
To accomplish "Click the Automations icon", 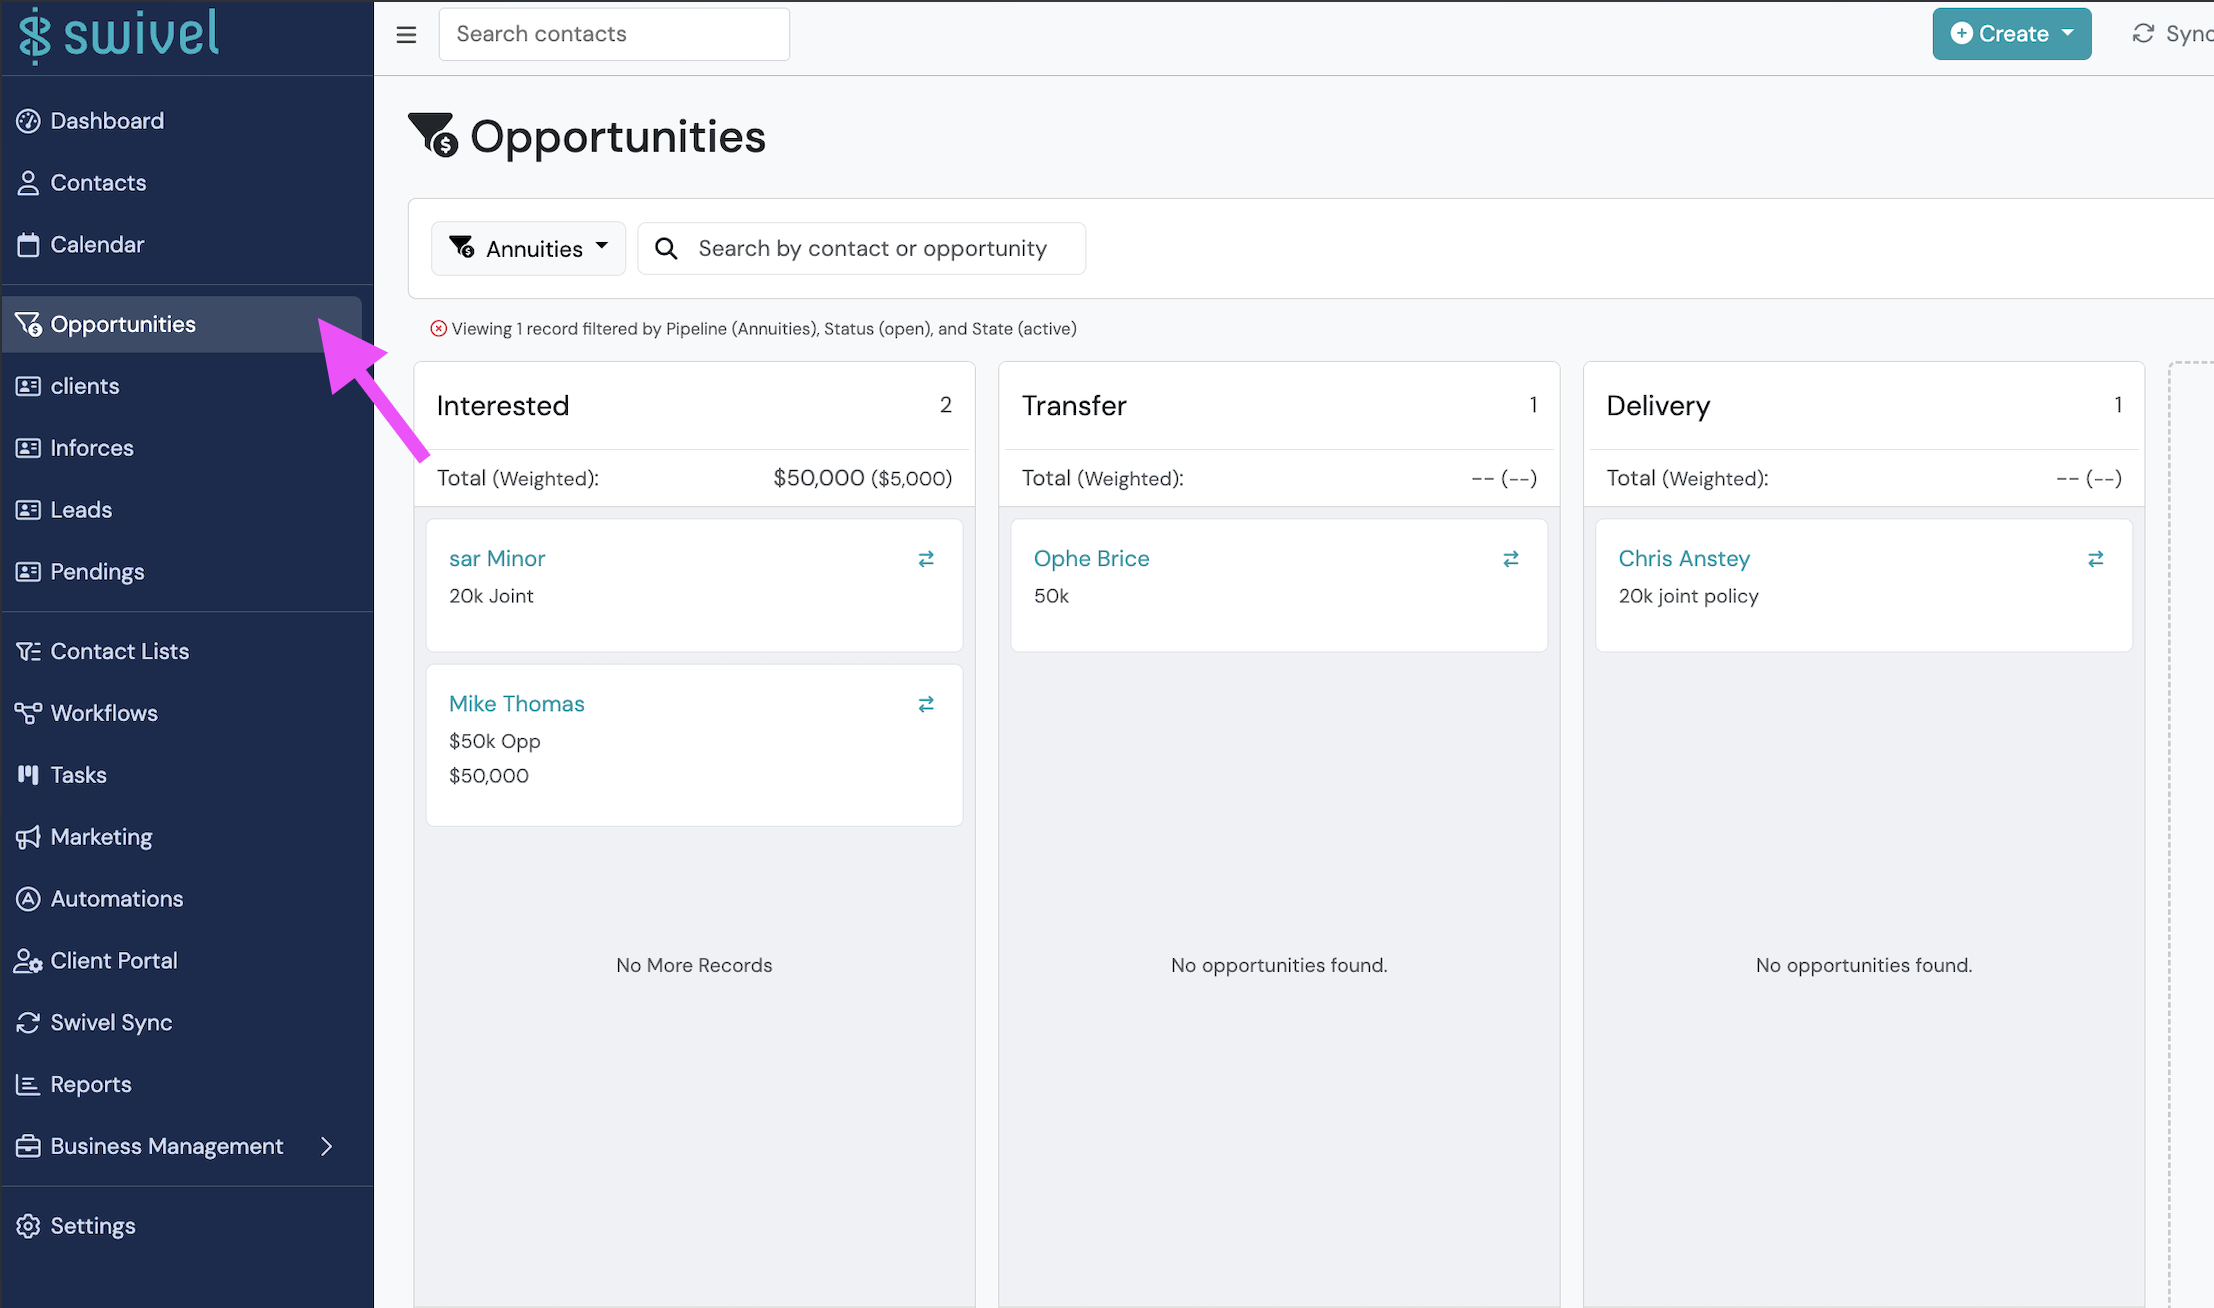I will pyautogui.click(x=28, y=899).
